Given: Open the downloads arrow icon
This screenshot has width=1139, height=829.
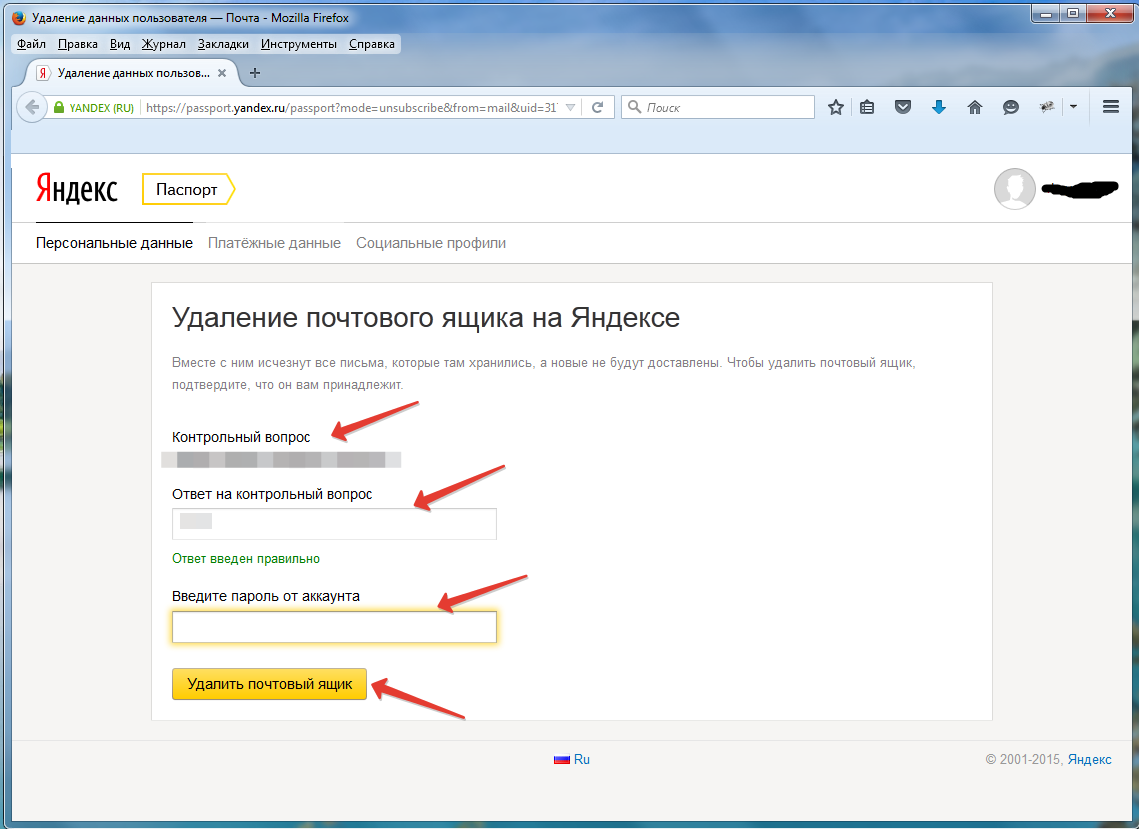Looking at the screenshot, I should (938, 107).
